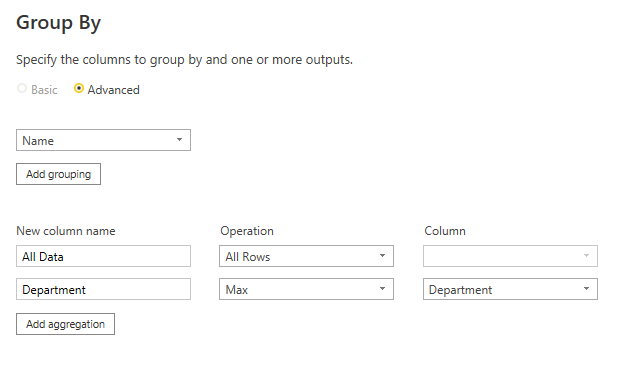Click the All Data column name field
Screen dimensions: 632x374
pos(103,256)
